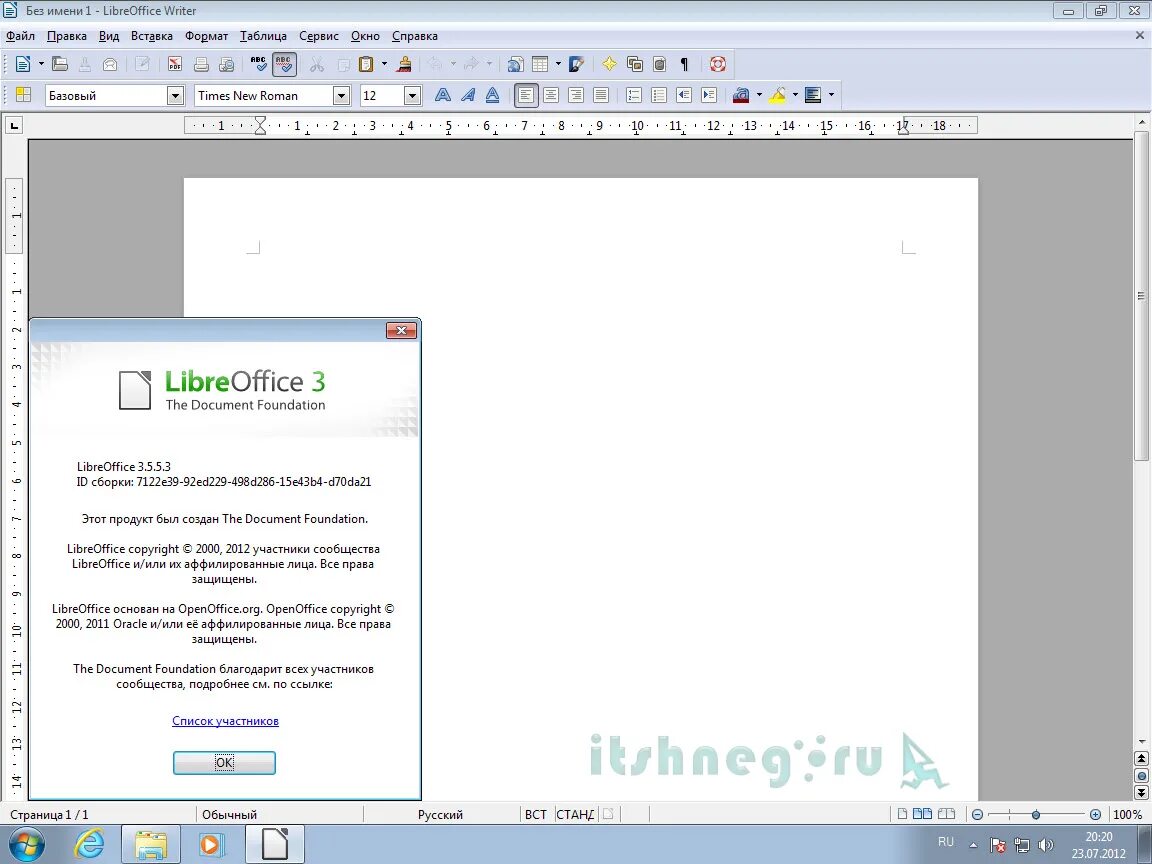Open the Styles and Formatting window icon
Image resolution: width=1152 pixels, height=864 pixels.
[x=23, y=95]
